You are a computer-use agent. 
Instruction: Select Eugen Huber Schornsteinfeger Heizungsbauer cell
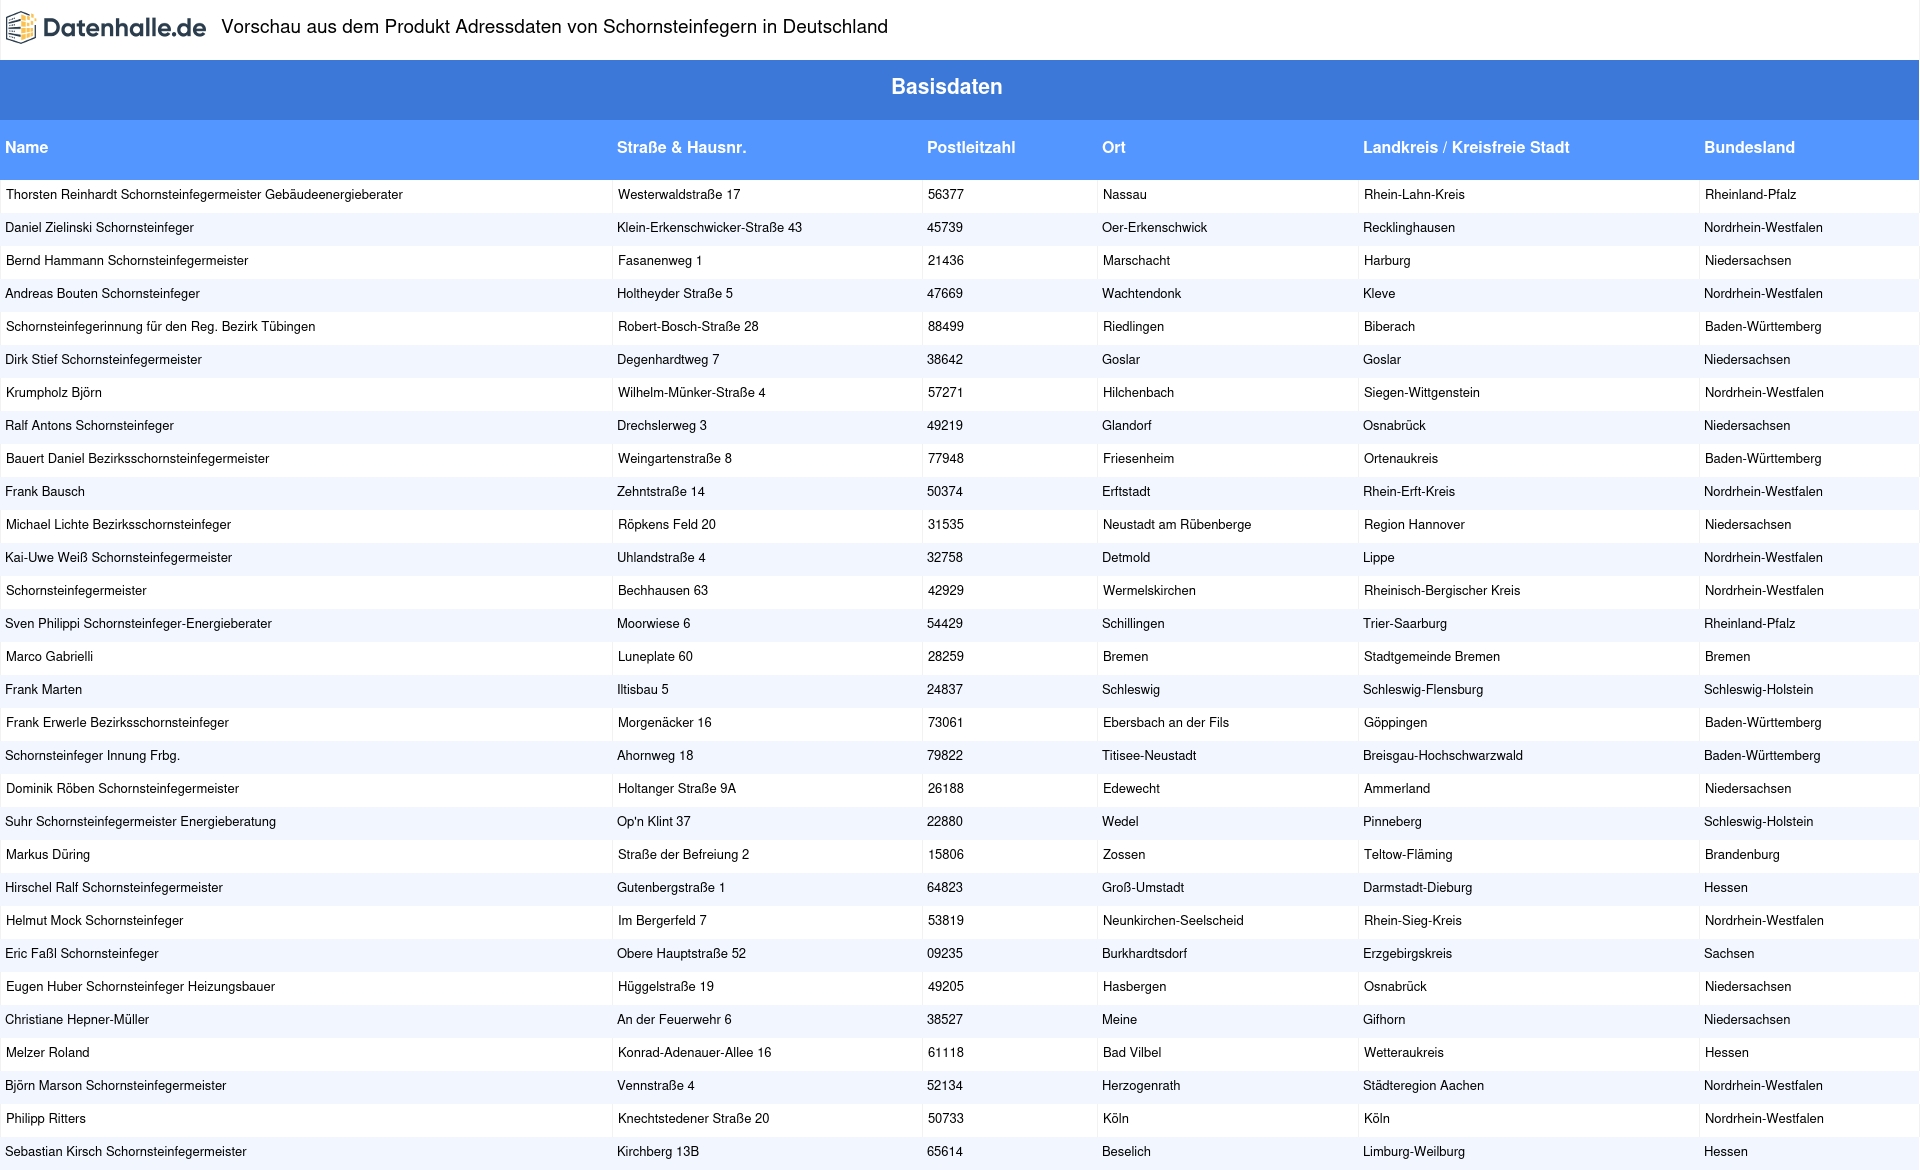(140, 987)
